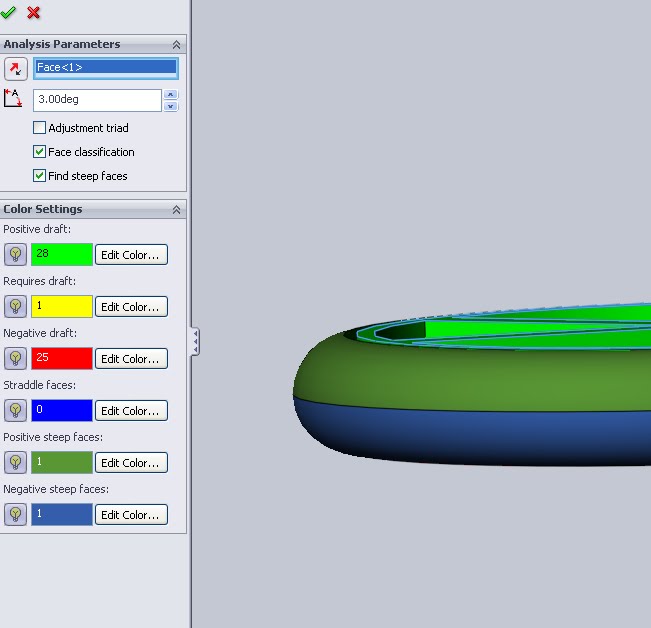Click the Analysis Parameters section header

[x=93, y=44]
